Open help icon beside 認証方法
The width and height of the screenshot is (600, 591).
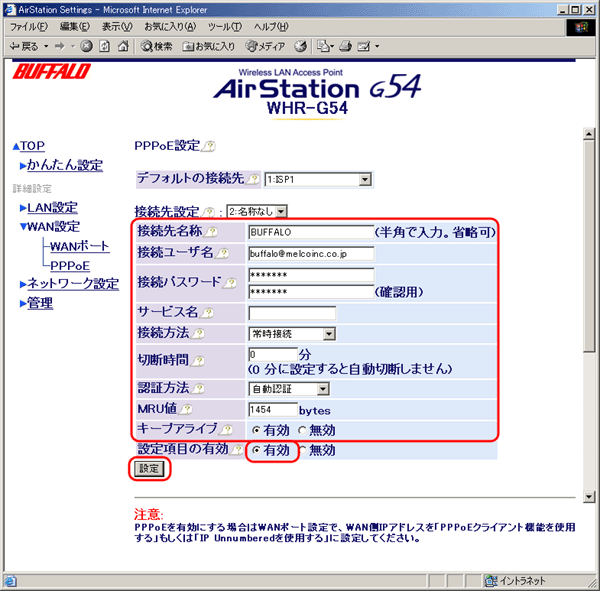pyautogui.click(x=198, y=389)
